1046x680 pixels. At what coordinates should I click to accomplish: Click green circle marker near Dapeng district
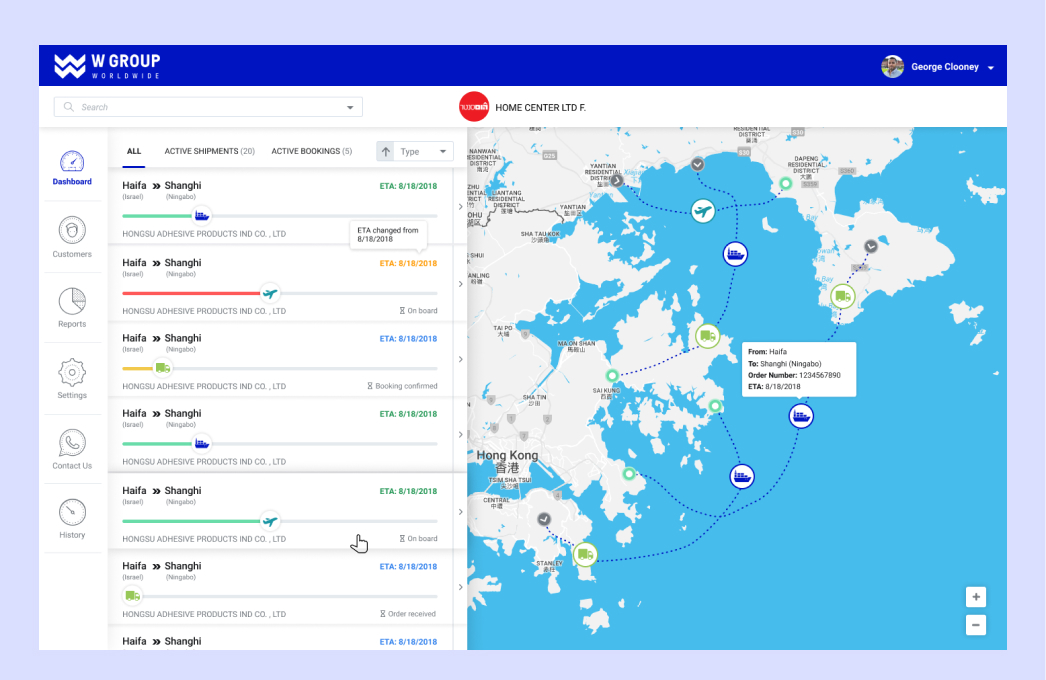pyautogui.click(x=786, y=184)
